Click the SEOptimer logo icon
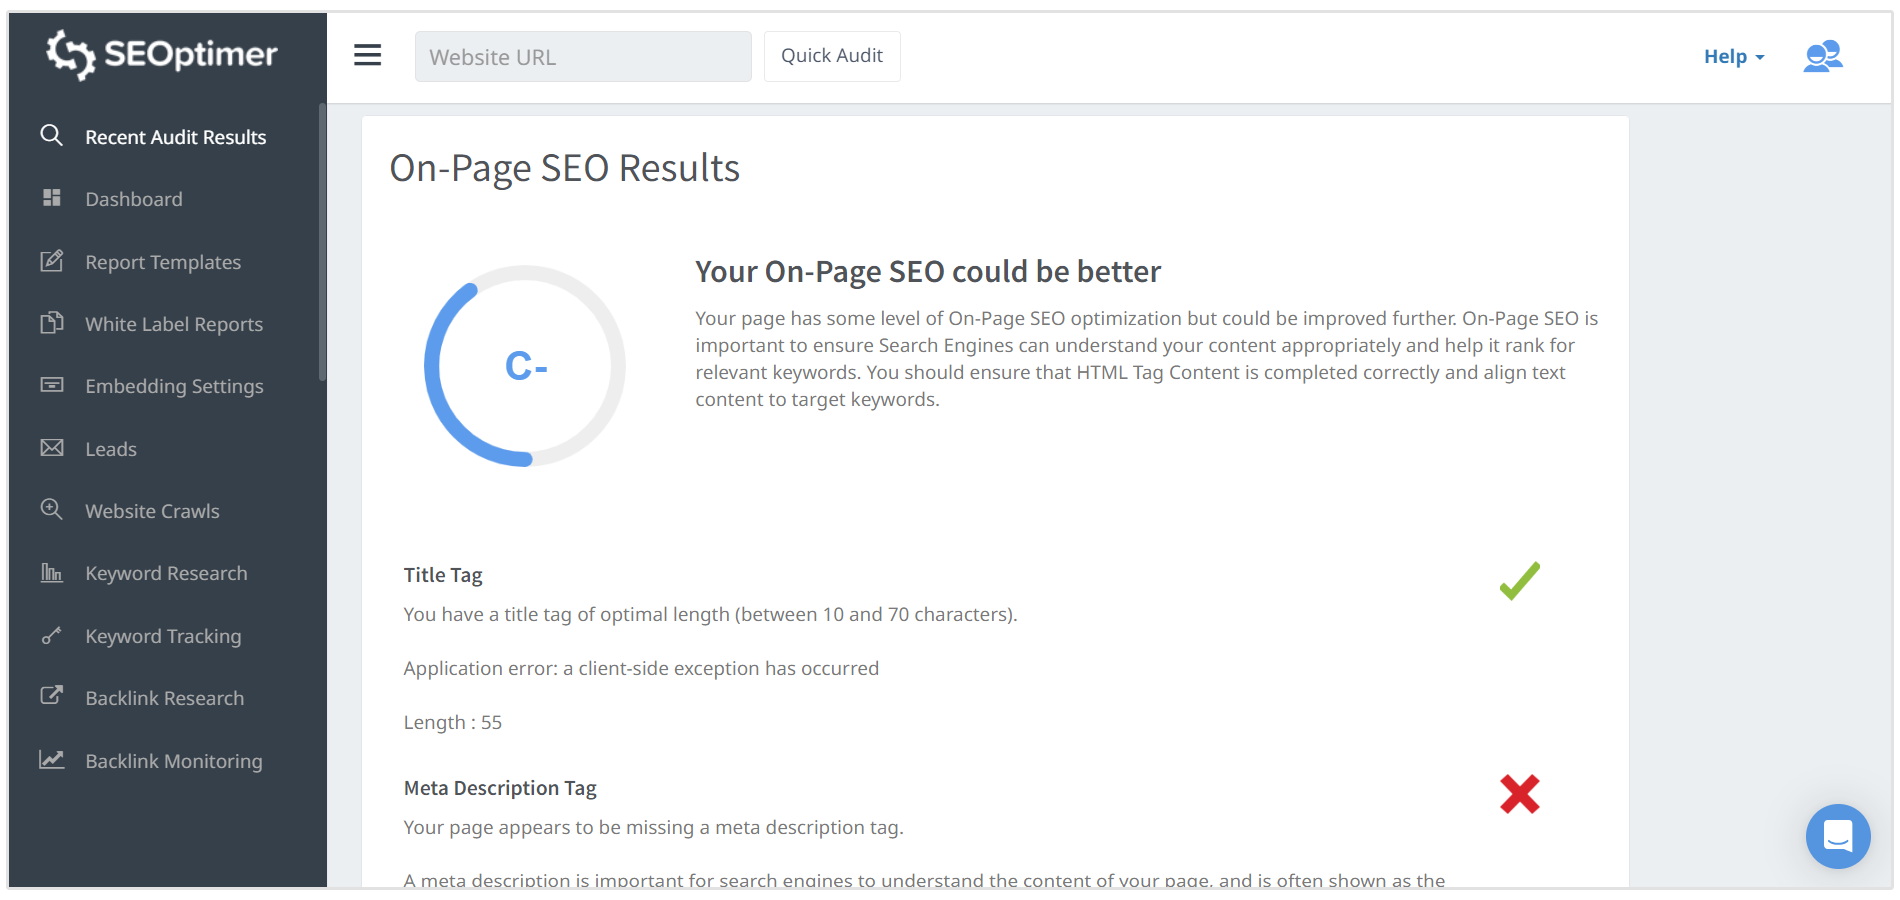 coord(70,54)
